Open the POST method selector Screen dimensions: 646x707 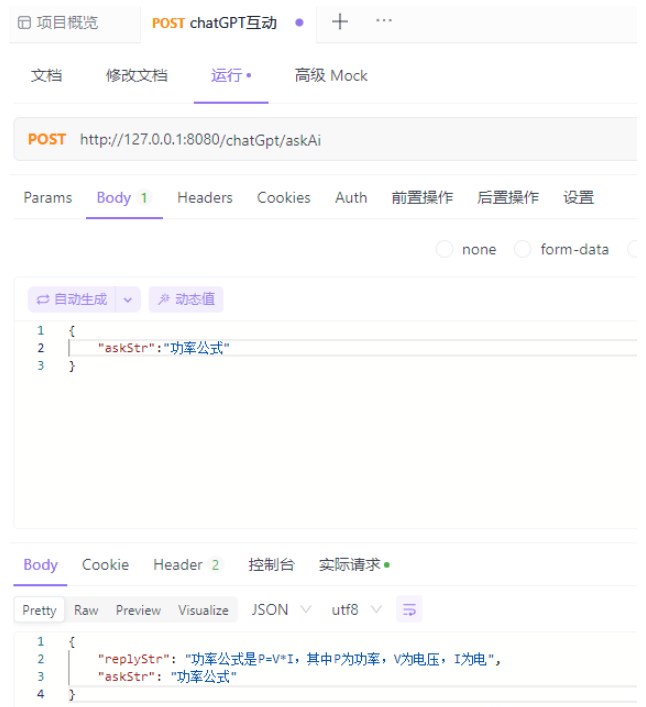click(x=47, y=139)
